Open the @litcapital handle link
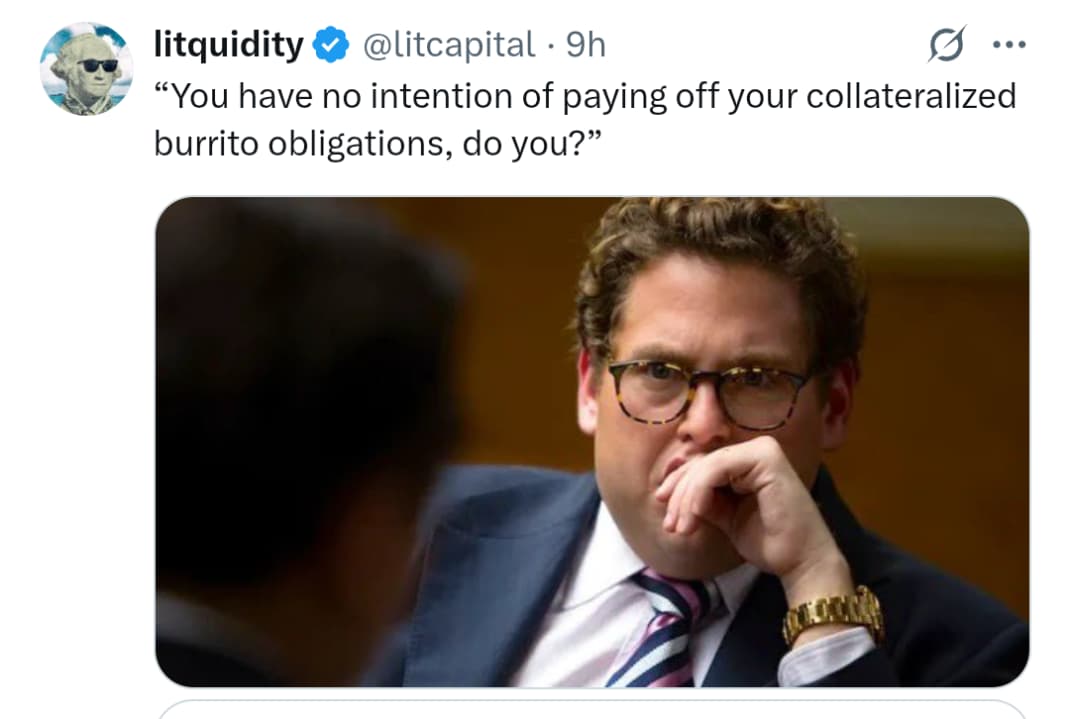 point(448,45)
